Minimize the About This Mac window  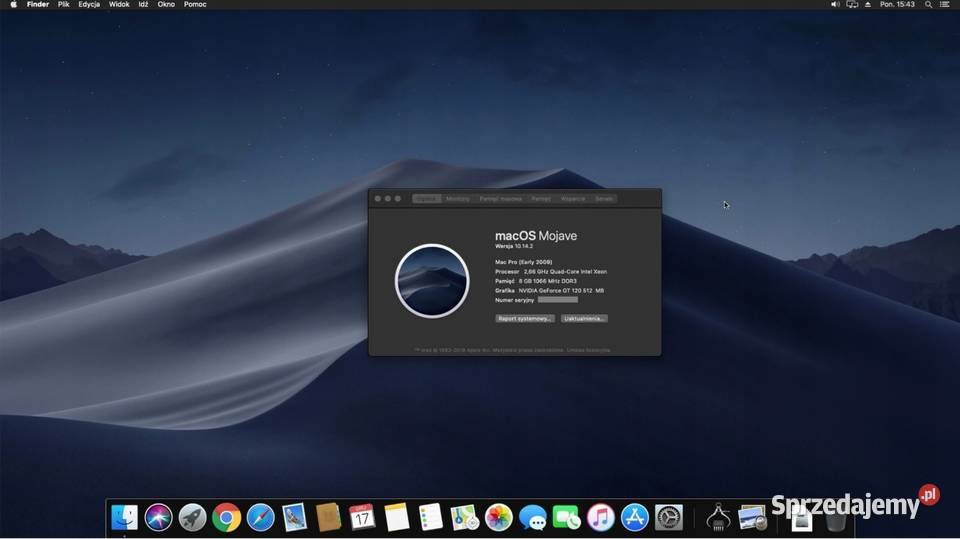point(388,198)
